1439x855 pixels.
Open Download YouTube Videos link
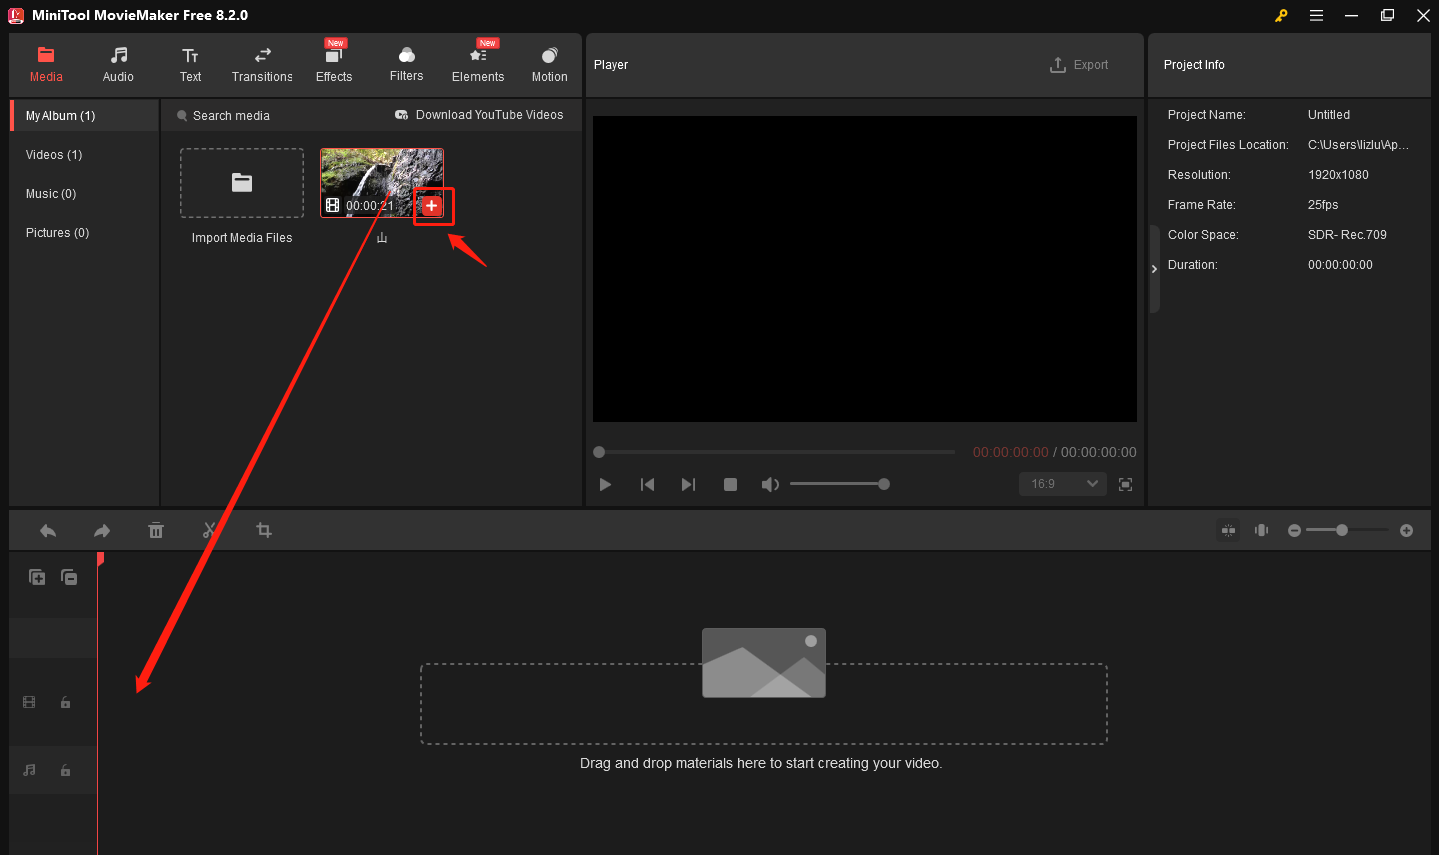[x=479, y=115]
